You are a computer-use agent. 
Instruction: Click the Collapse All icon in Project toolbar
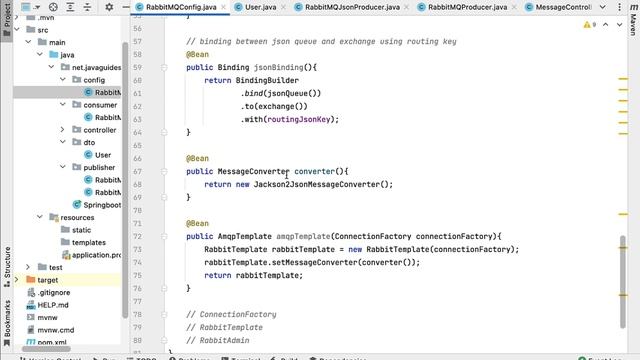(87, 7)
